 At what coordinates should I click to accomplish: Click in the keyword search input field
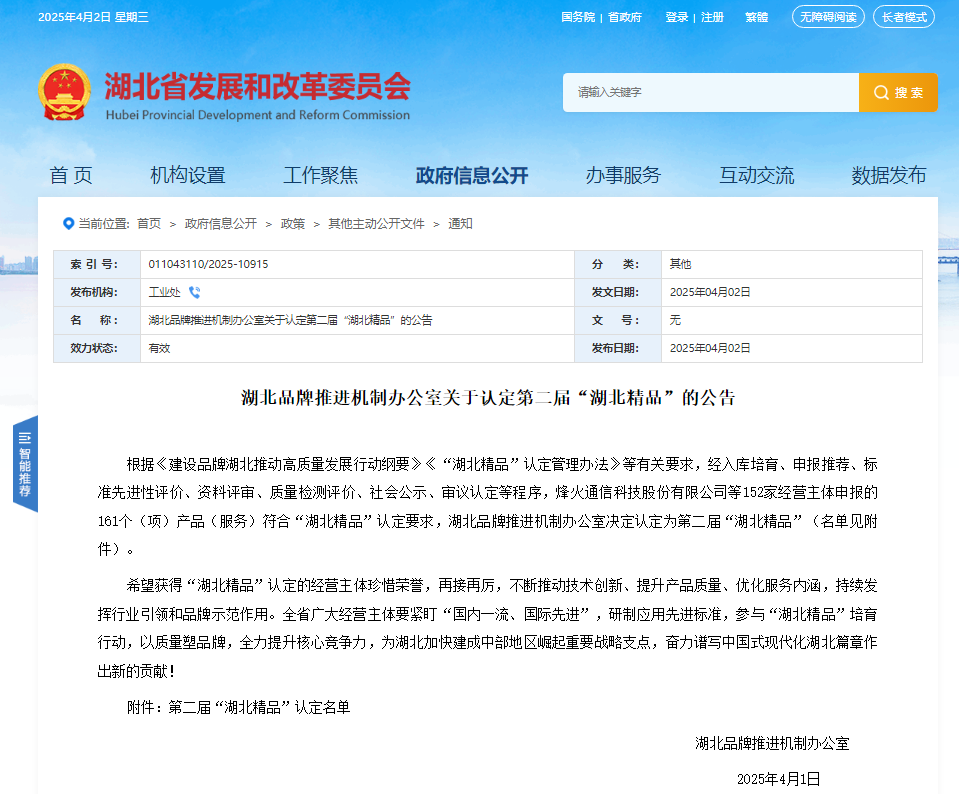710,92
